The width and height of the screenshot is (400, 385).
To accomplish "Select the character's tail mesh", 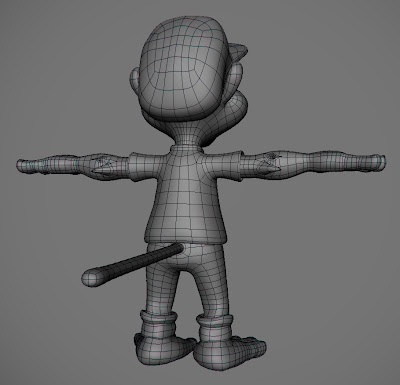I will pos(132,264).
